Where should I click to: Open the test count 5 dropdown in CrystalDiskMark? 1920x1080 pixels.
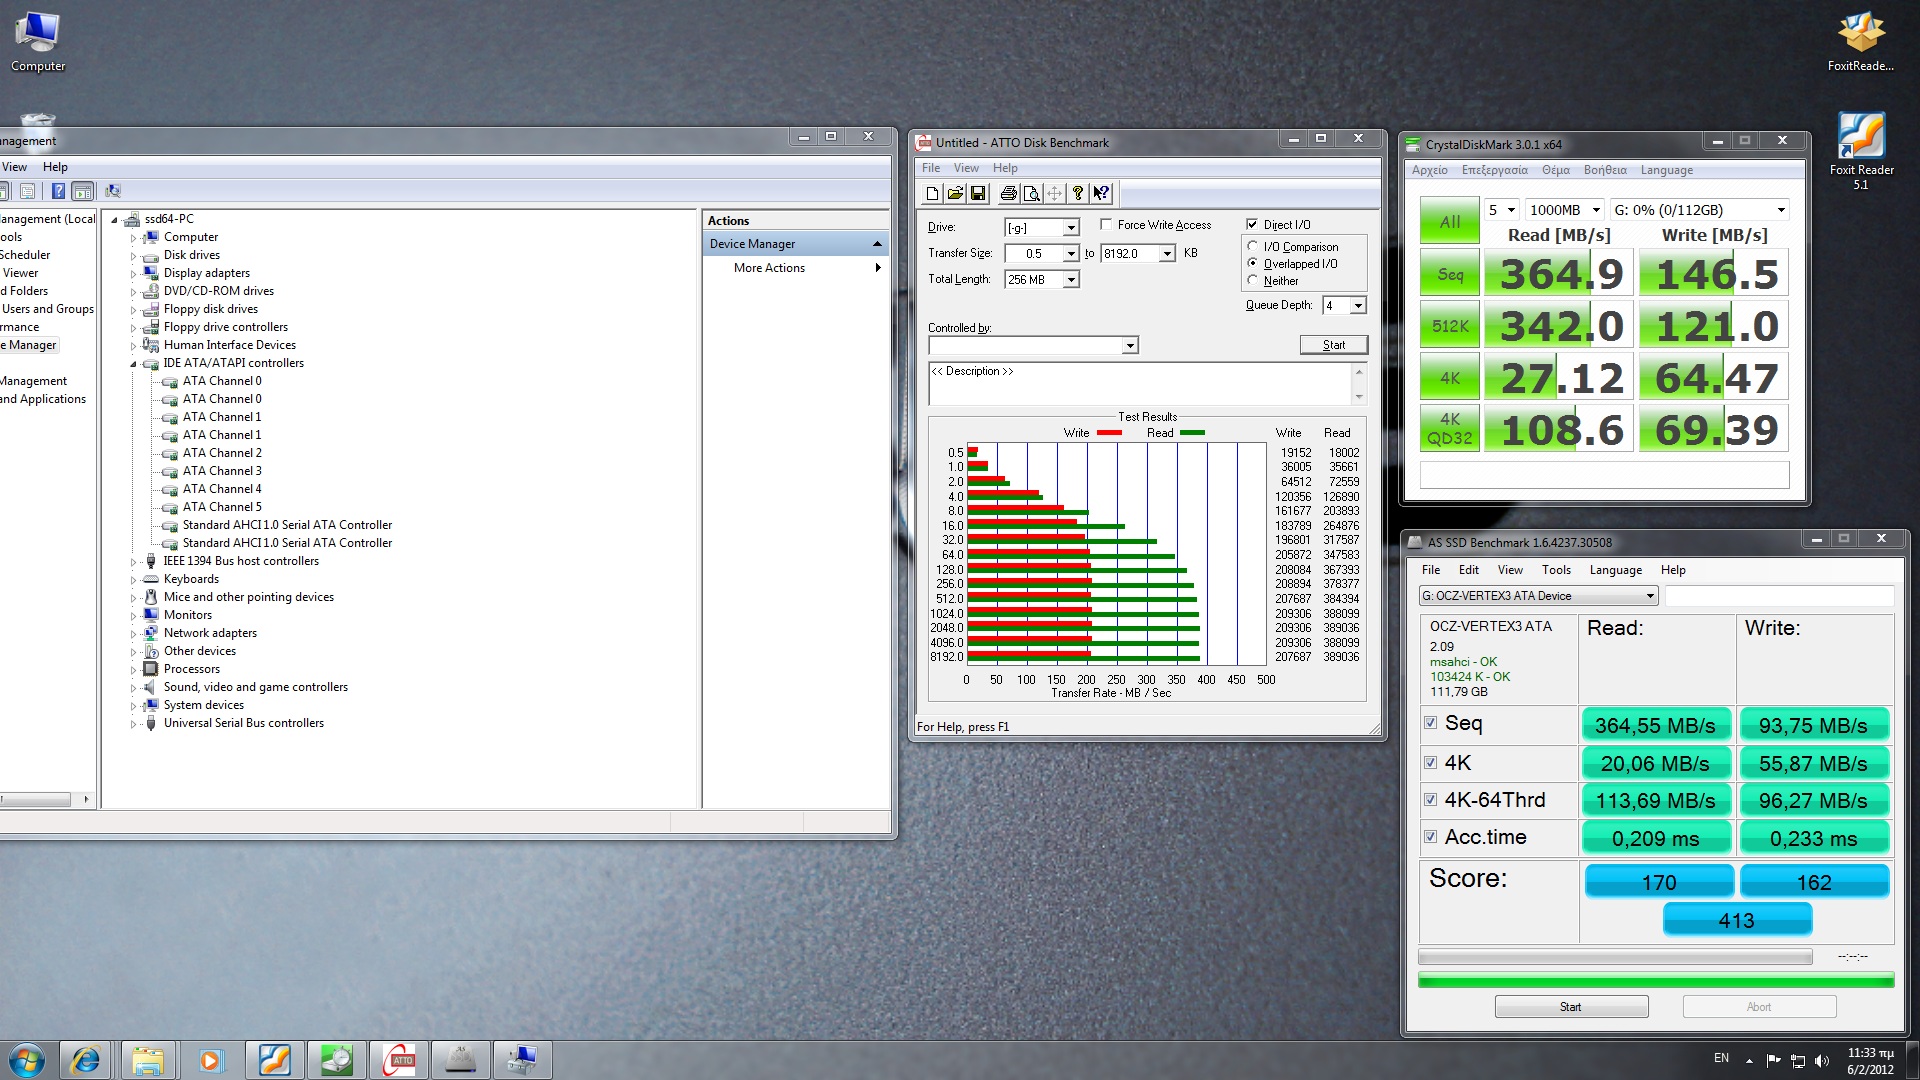[x=1502, y=210]
